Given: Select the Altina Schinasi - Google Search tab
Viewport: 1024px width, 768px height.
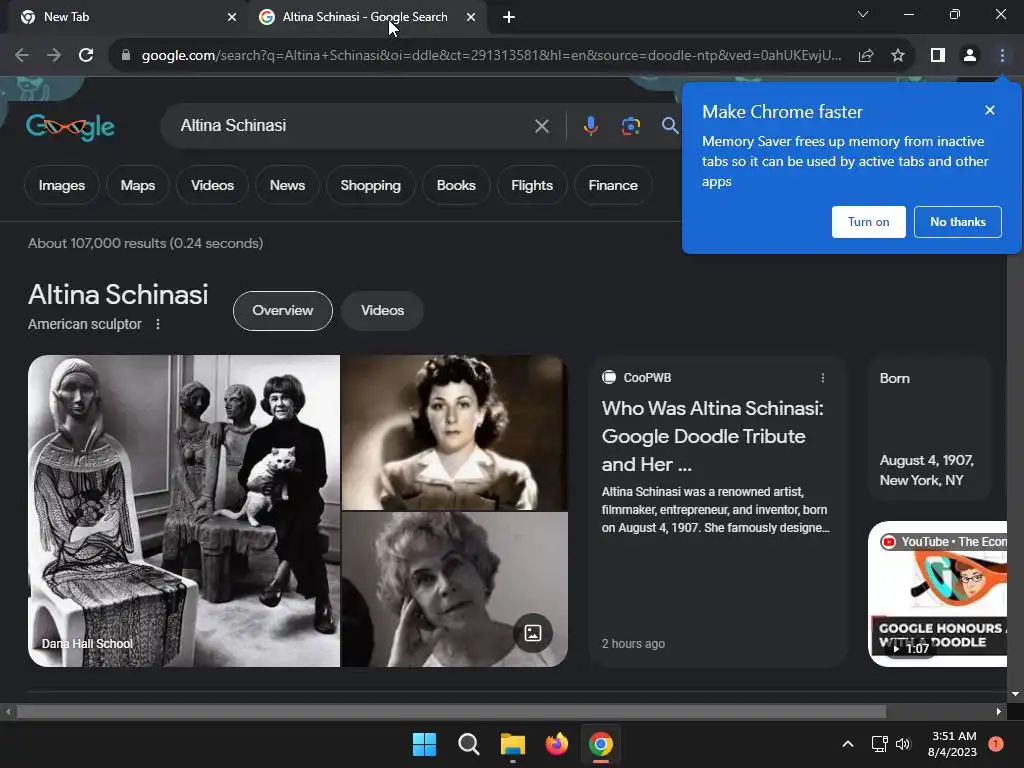Looking at the screenshot, I should tap(368, 17).
